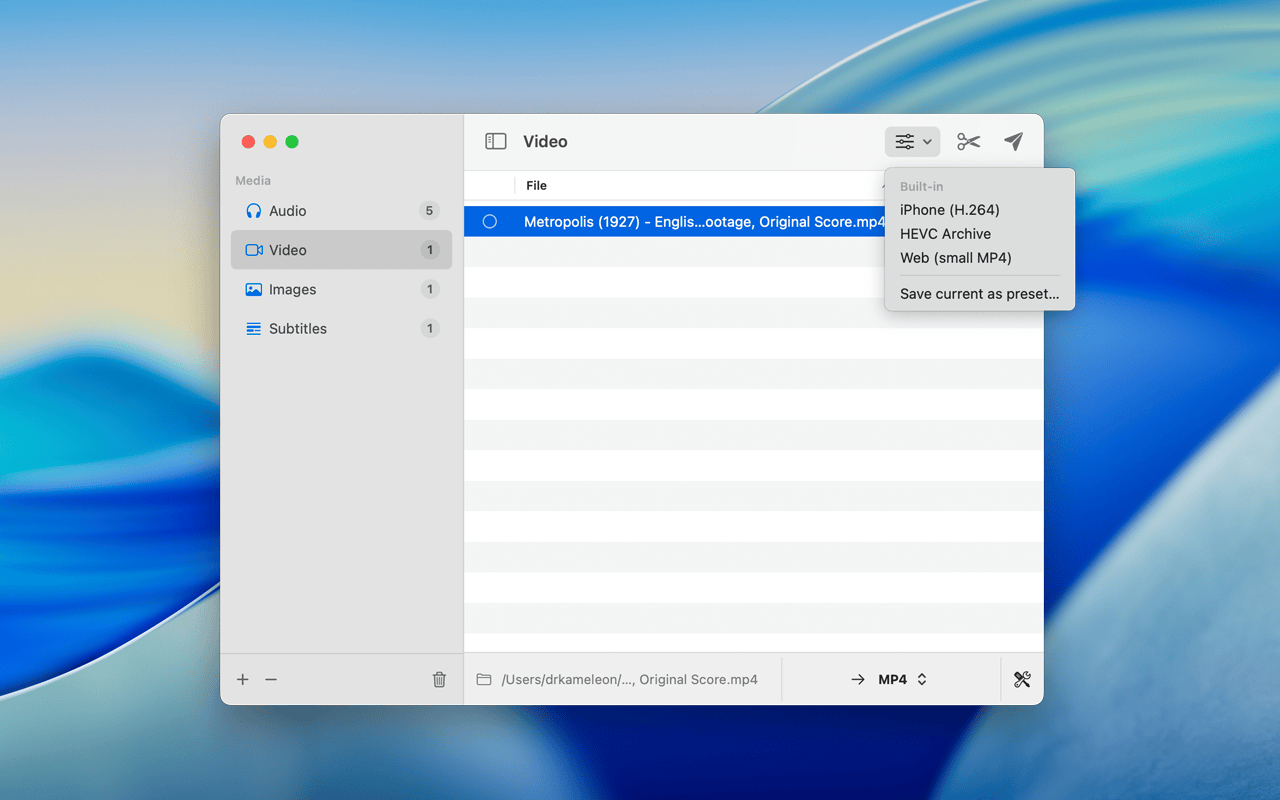Open the output folder icon

tap(484, 680)
